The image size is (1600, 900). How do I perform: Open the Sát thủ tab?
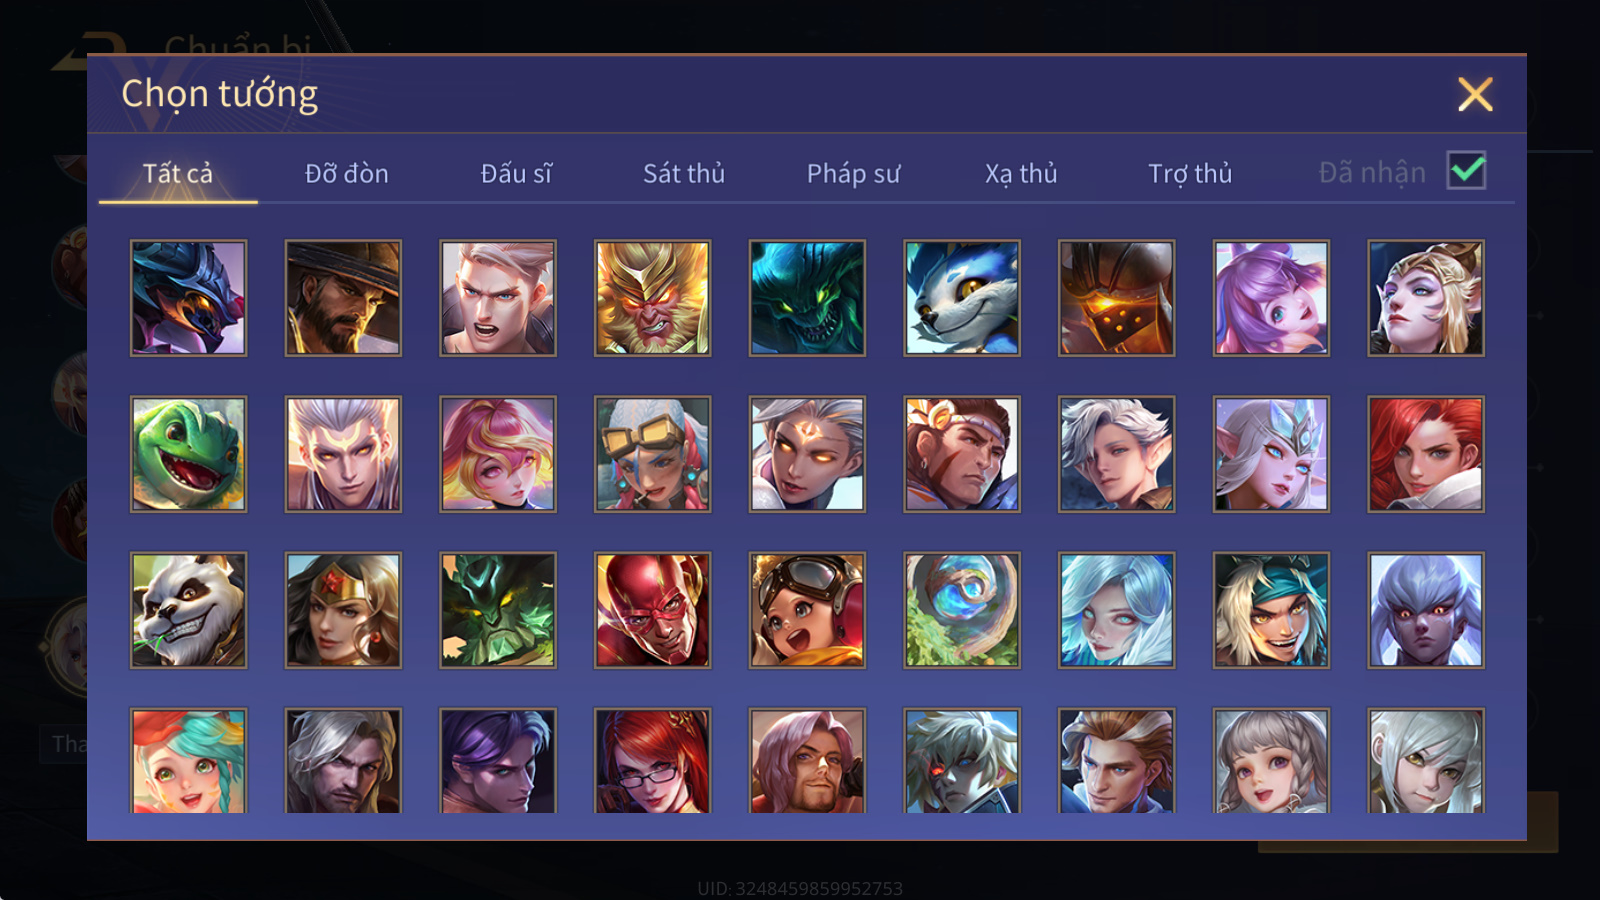(684, 174)
